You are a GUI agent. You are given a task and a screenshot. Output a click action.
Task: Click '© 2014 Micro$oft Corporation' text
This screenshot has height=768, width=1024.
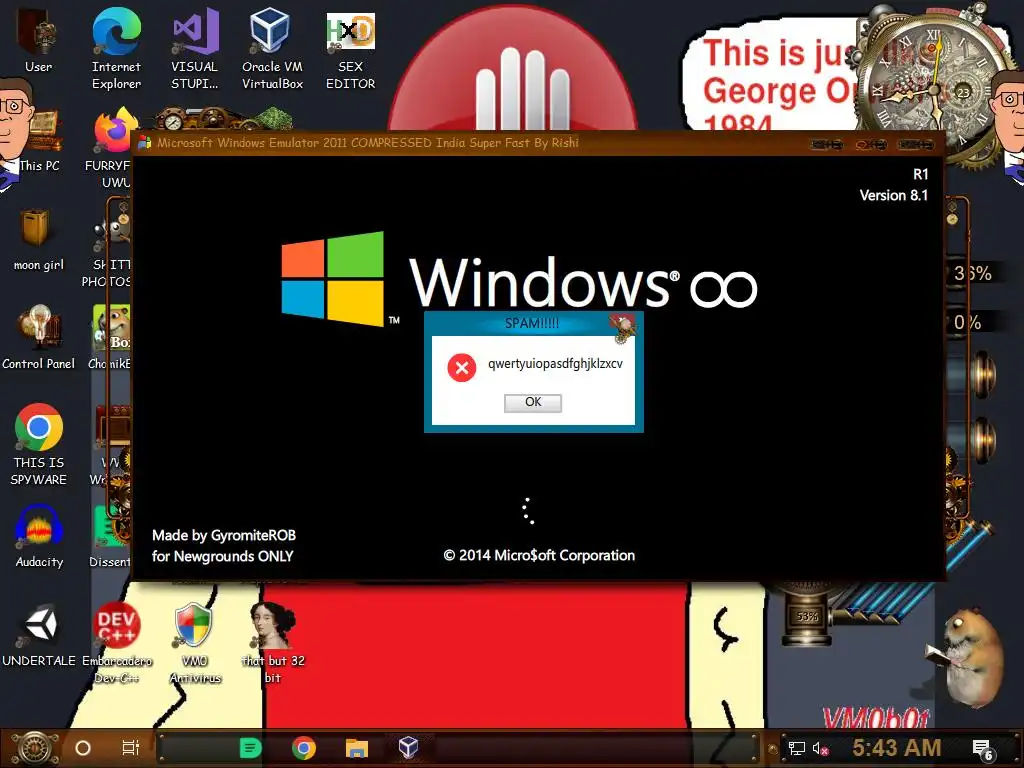pos(539,556)
